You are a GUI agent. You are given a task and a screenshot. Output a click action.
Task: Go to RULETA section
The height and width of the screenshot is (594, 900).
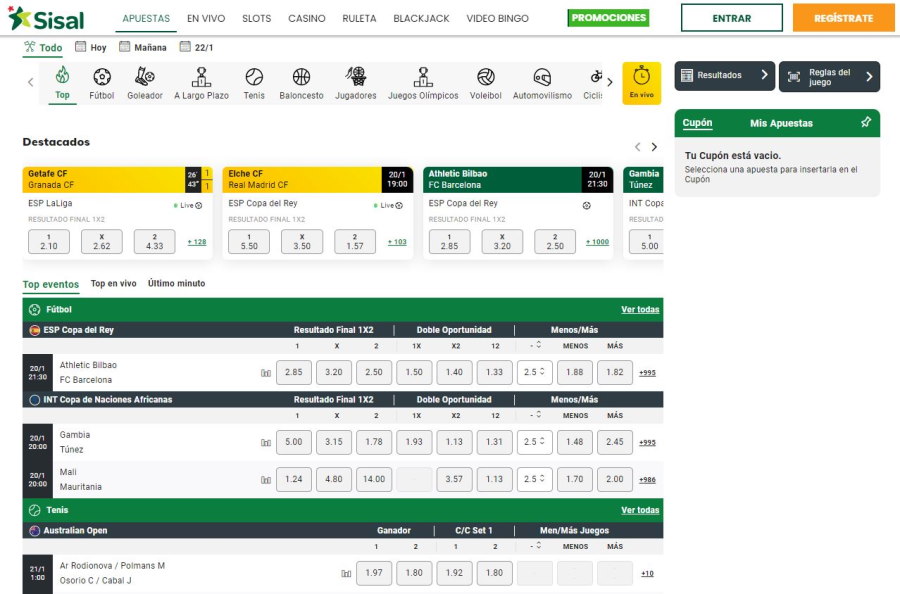pyautogui.click(x=359, y=18)
